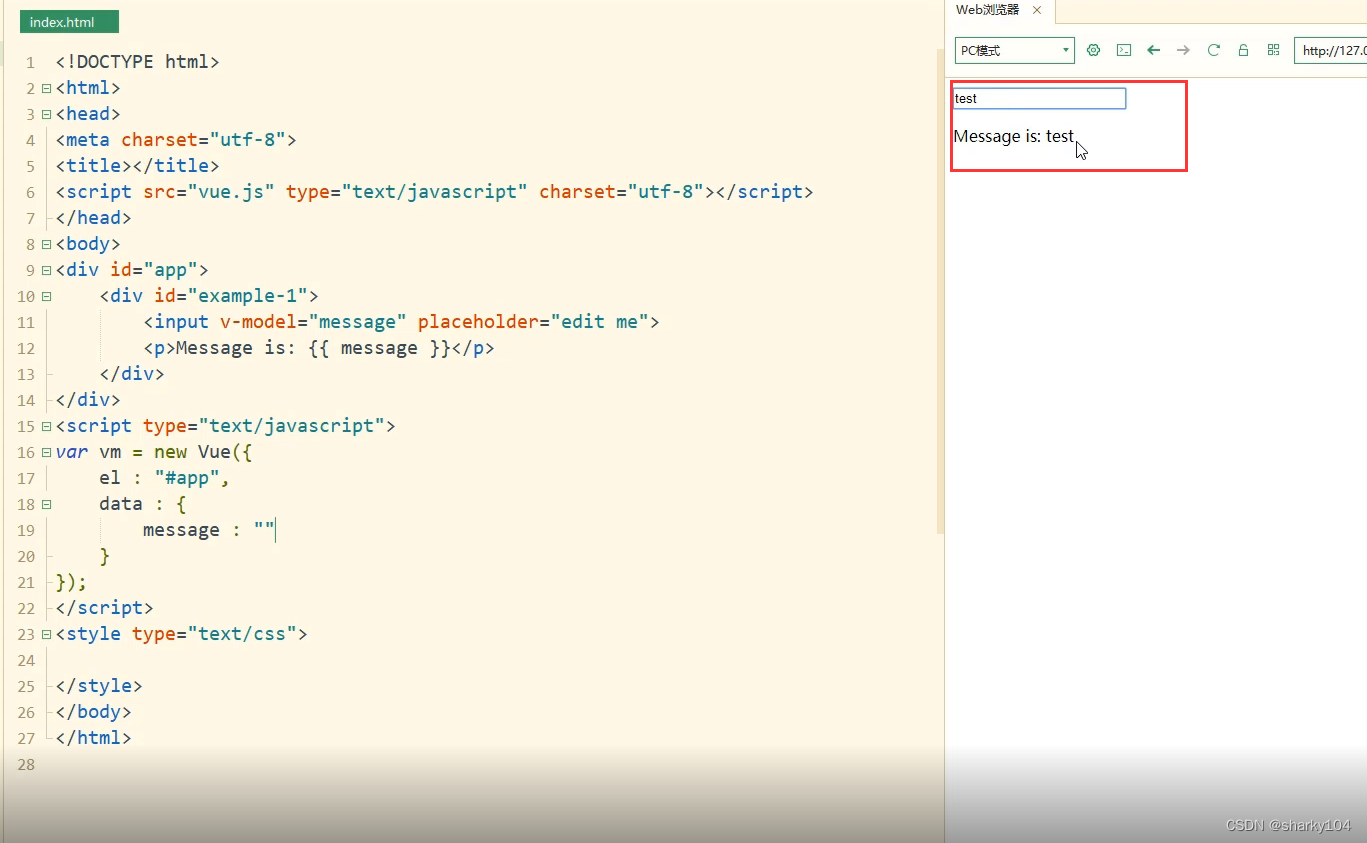Click the v-model="message" attribute

(314, 322)
